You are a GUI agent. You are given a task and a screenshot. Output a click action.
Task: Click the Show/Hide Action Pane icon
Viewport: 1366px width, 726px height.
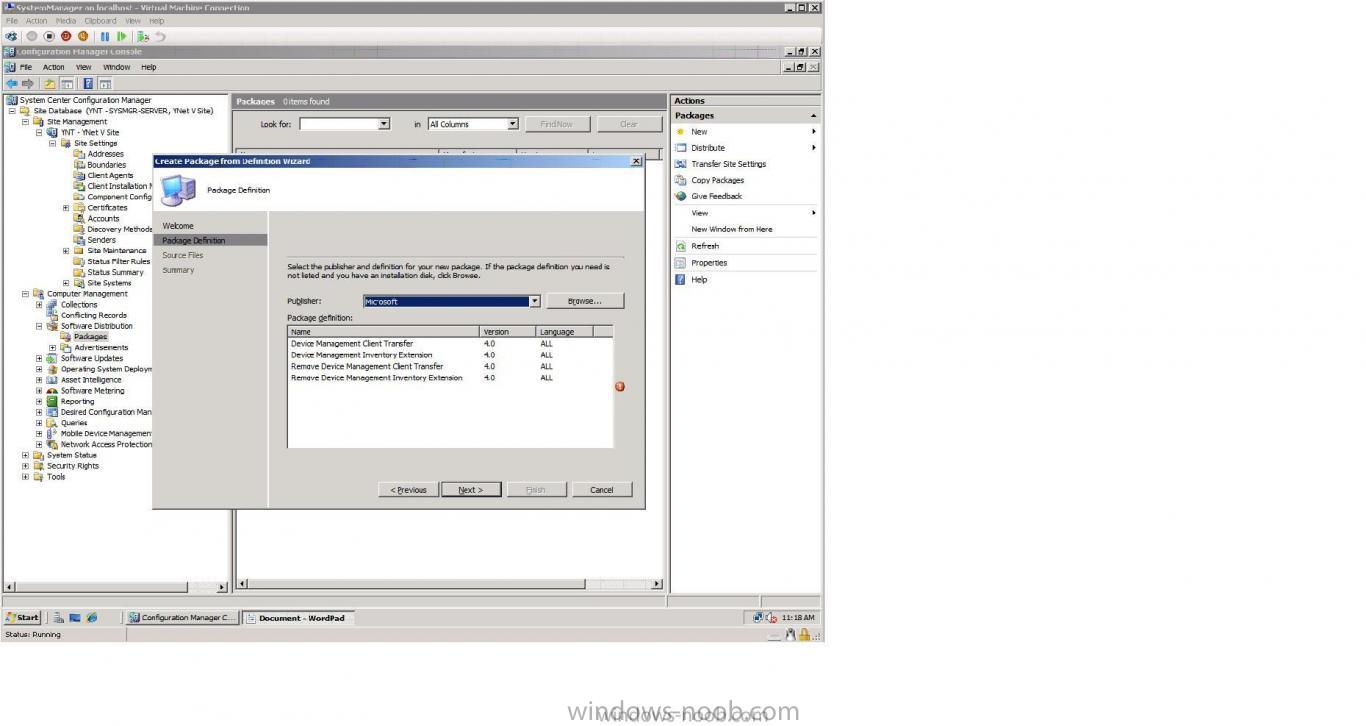pos(105,84)
